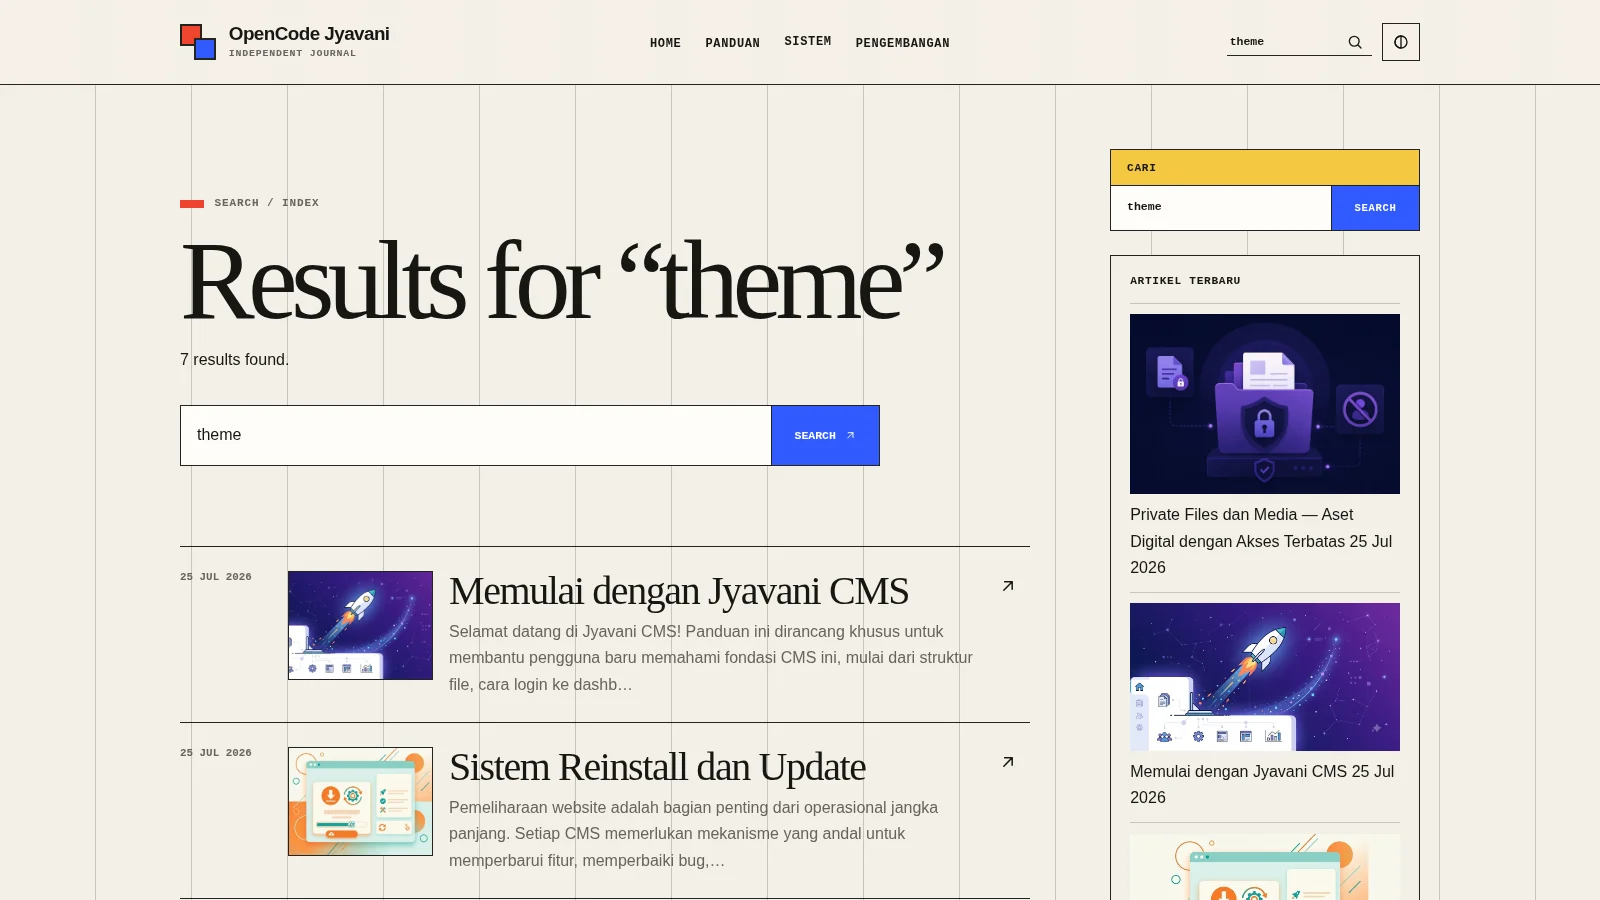
Task: Click the excerpt starting Pemeliharaan website adalah
Action: [693, 834]
